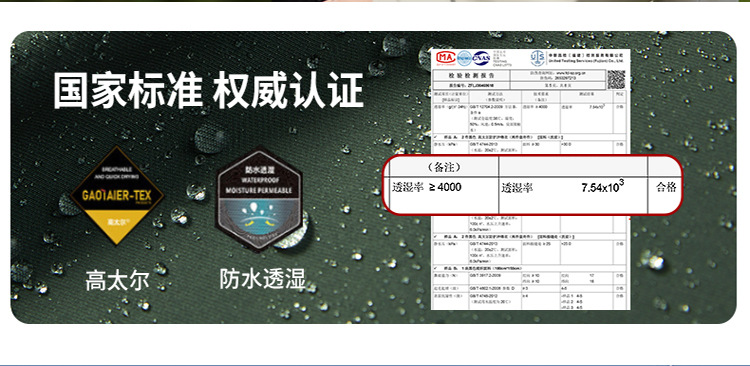This screenshot has width=750, height=366.
Task: Click the GAOTAIER-TEX diamond badge
Action: click(x=117, y=195)
